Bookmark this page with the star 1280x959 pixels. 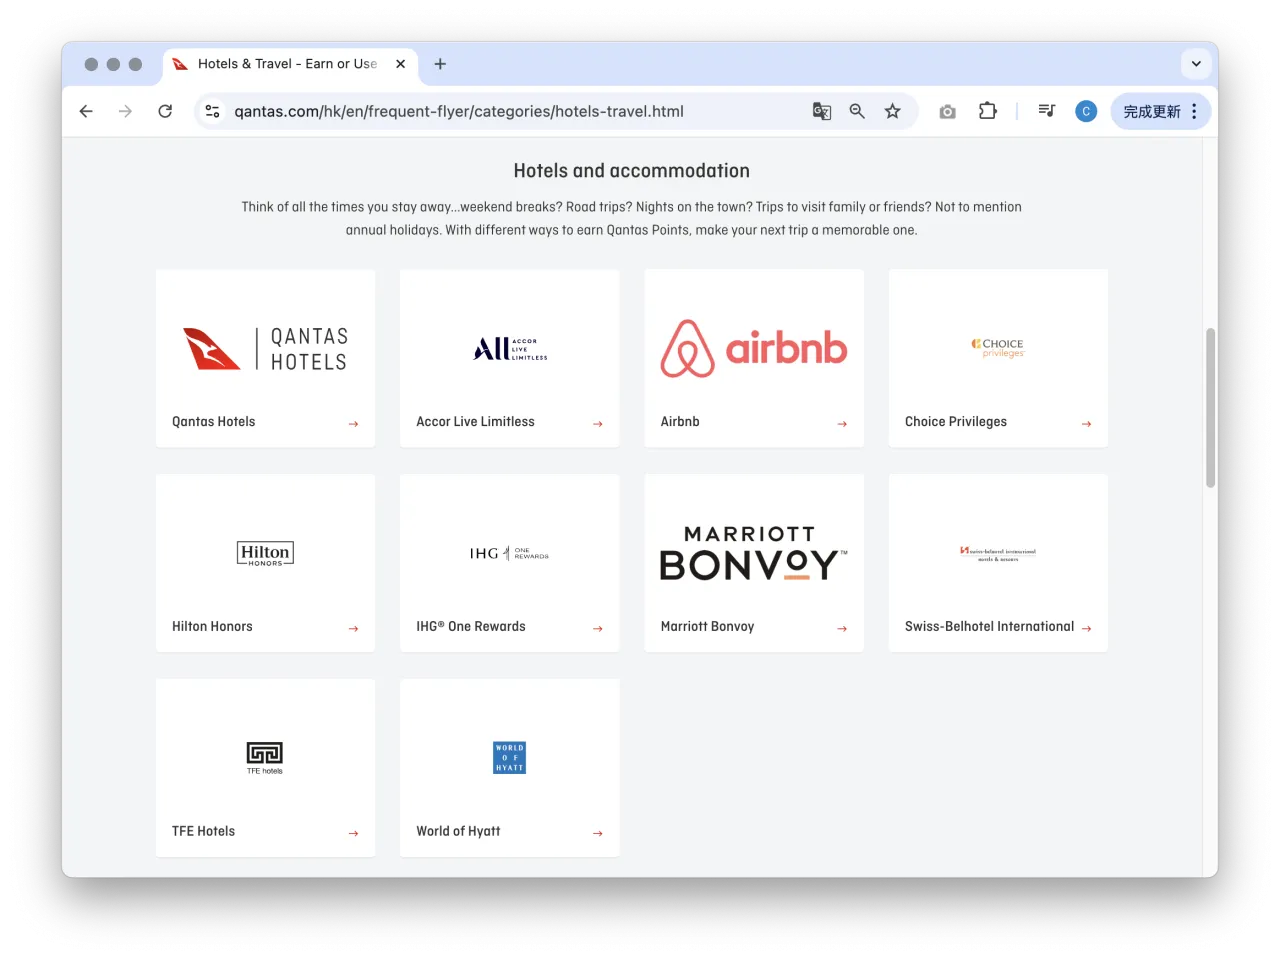point(893,111)
